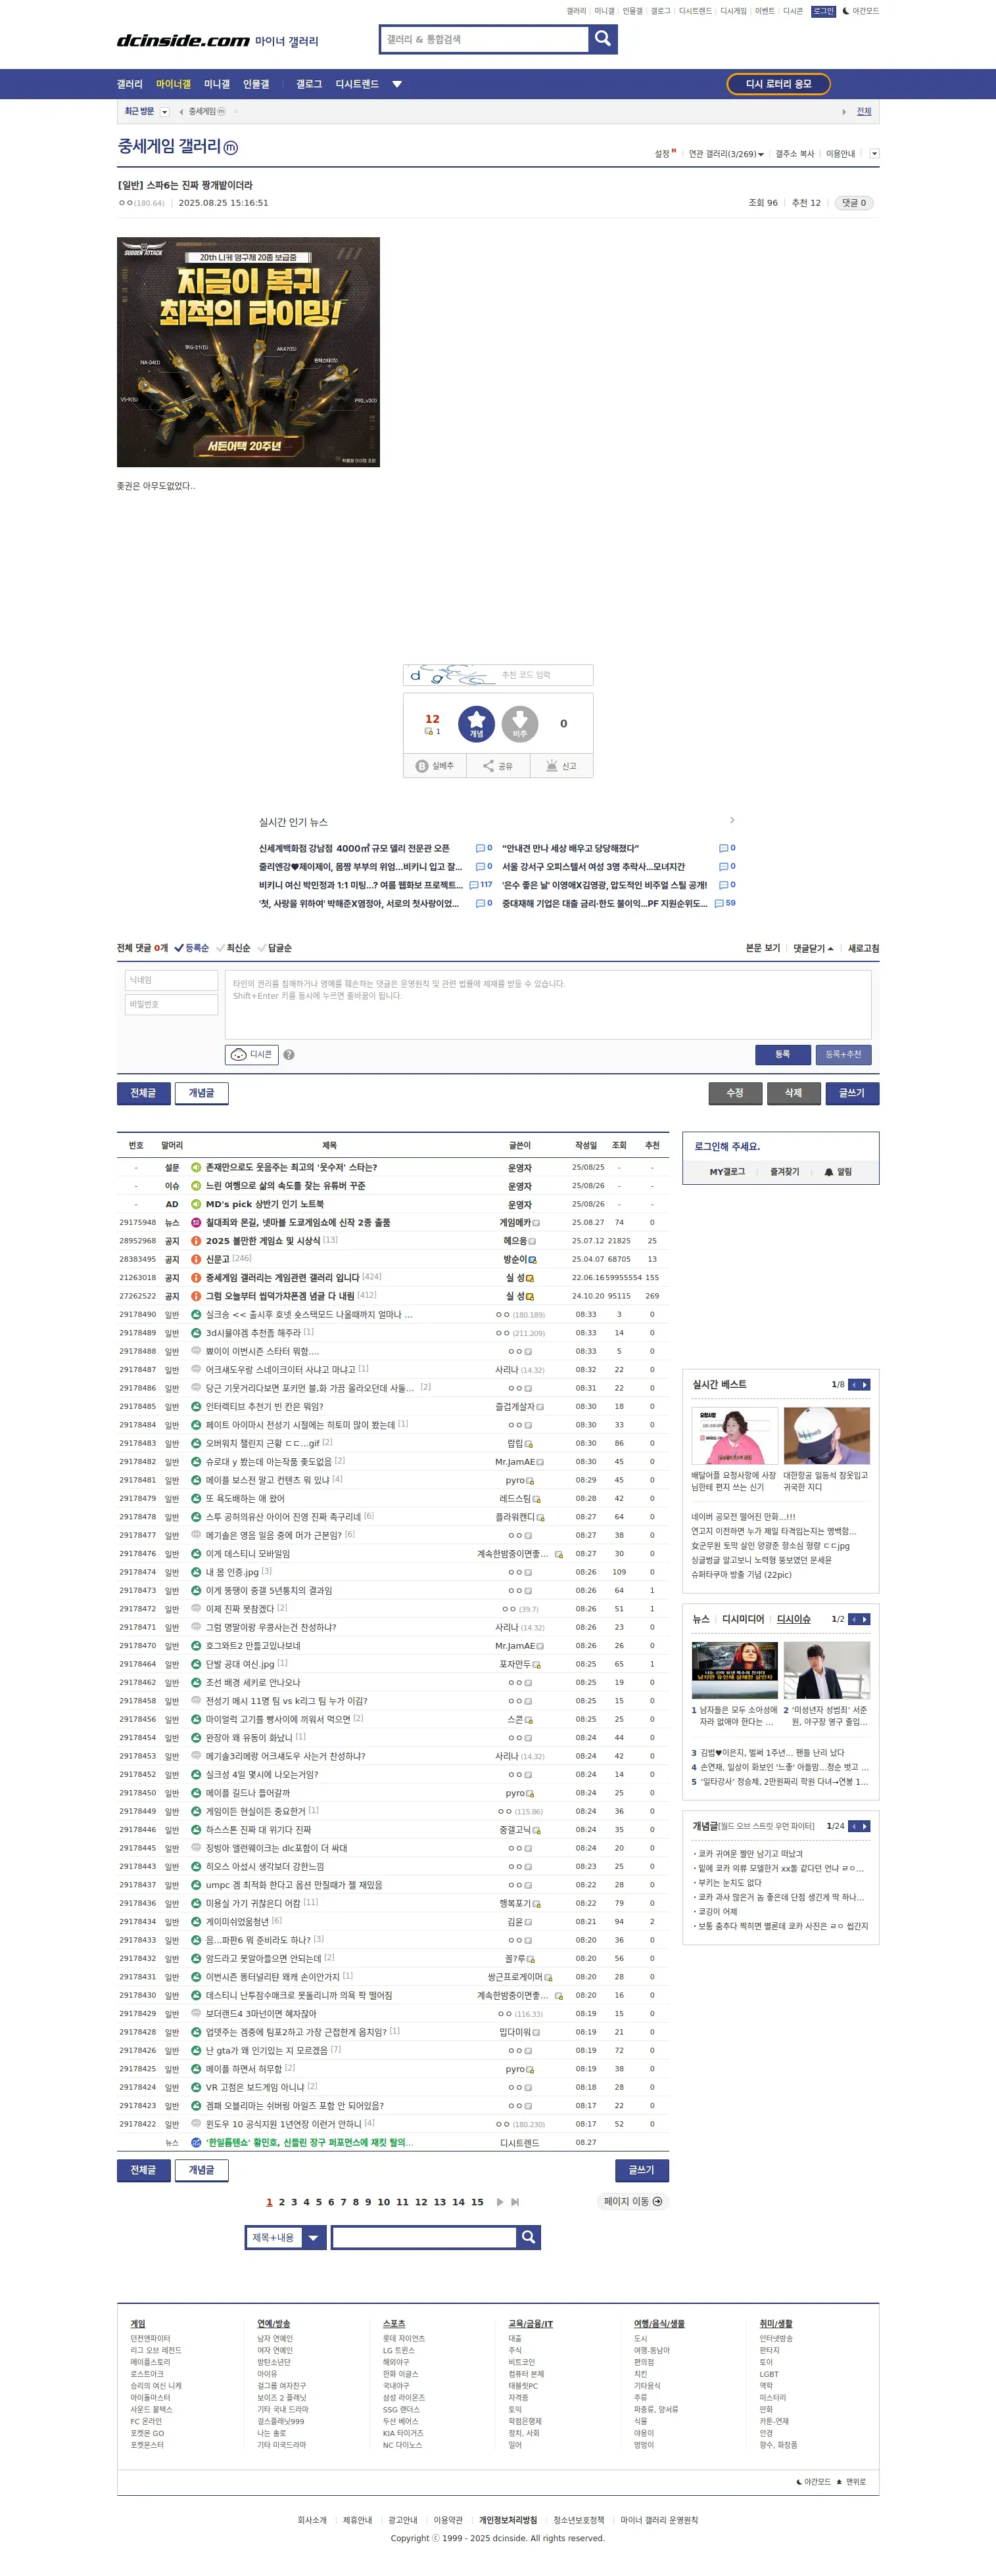
Task: Open the 인물갤 menu item
Action: [x=256, y=84]
